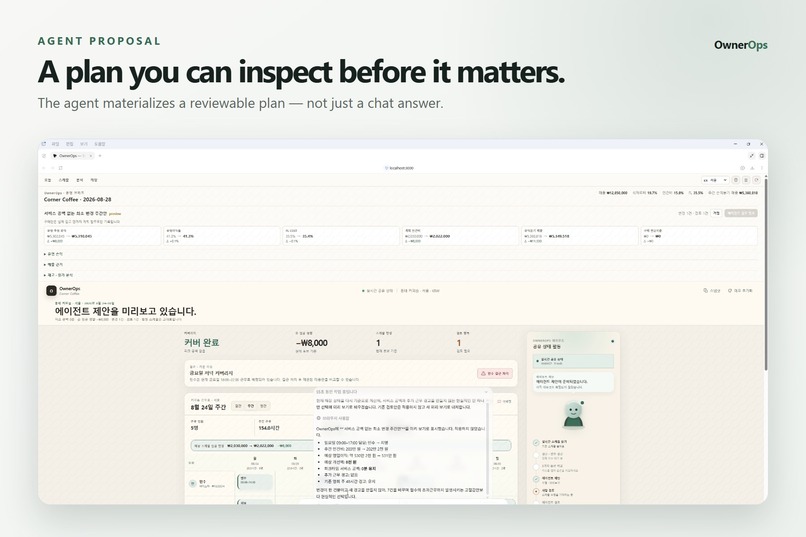The image size is (806, 537).
Task: Click the greyed green apply button
Action: click(741, 213)
